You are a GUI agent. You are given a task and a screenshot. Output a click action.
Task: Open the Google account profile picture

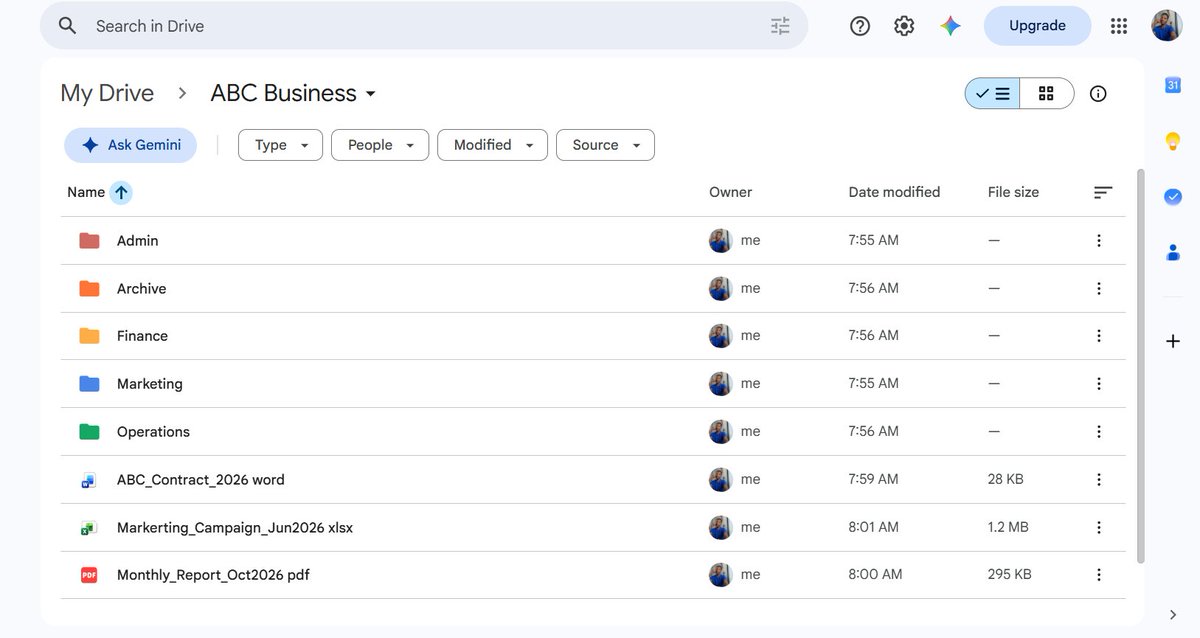(1167, 26)
